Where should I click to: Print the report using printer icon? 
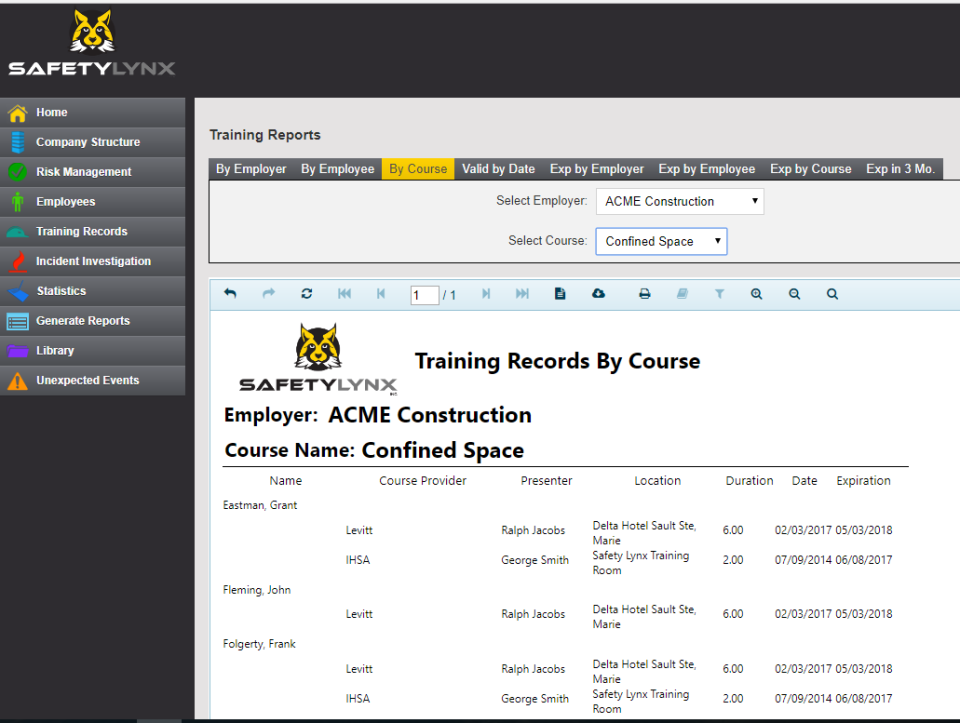645,294
